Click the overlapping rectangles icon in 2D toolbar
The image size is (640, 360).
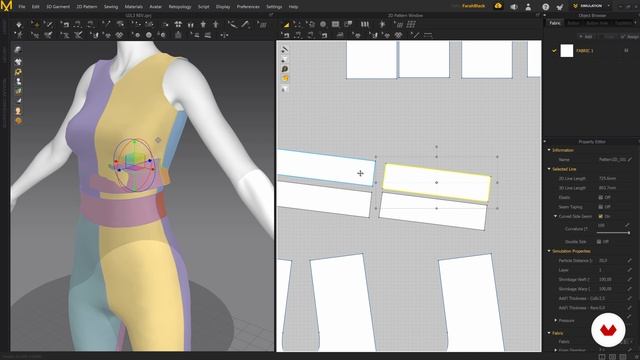coord(348,24)
